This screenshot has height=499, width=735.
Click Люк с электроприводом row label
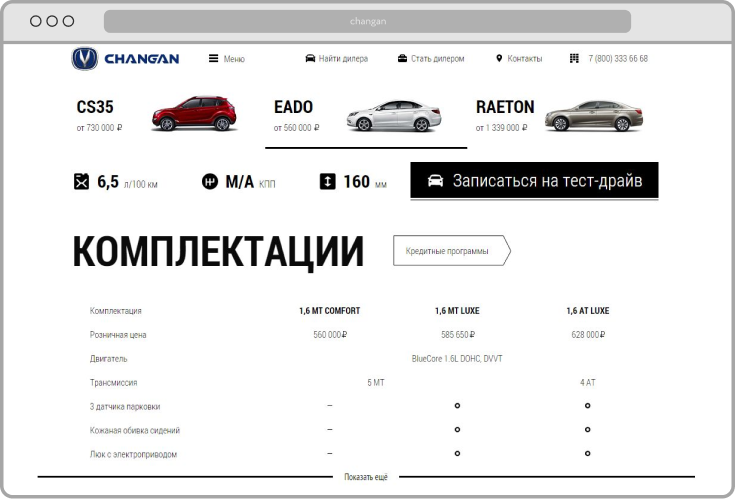coord(133,454)
